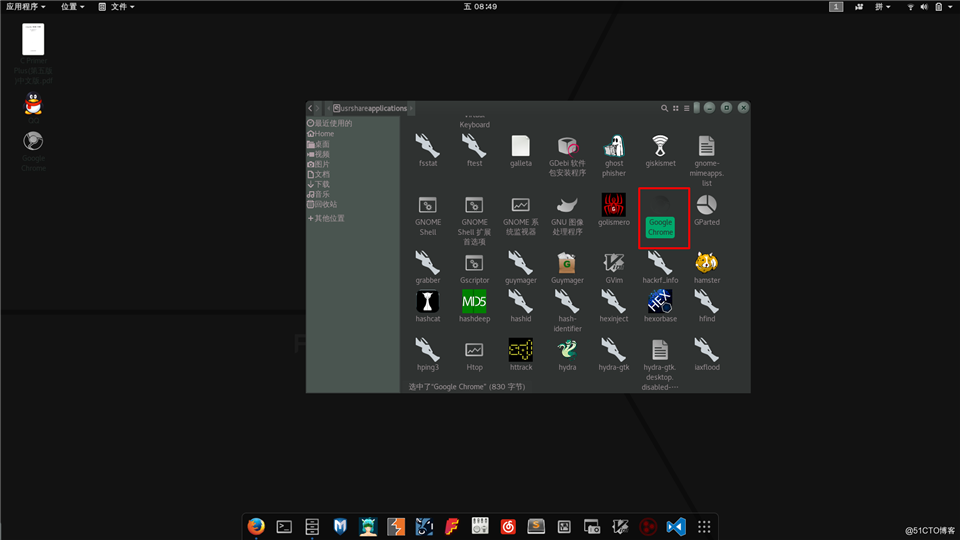The height and width of the screenshot is (540, 960).
Task: Go back in the file manager
Action: (x=310, y=108)
